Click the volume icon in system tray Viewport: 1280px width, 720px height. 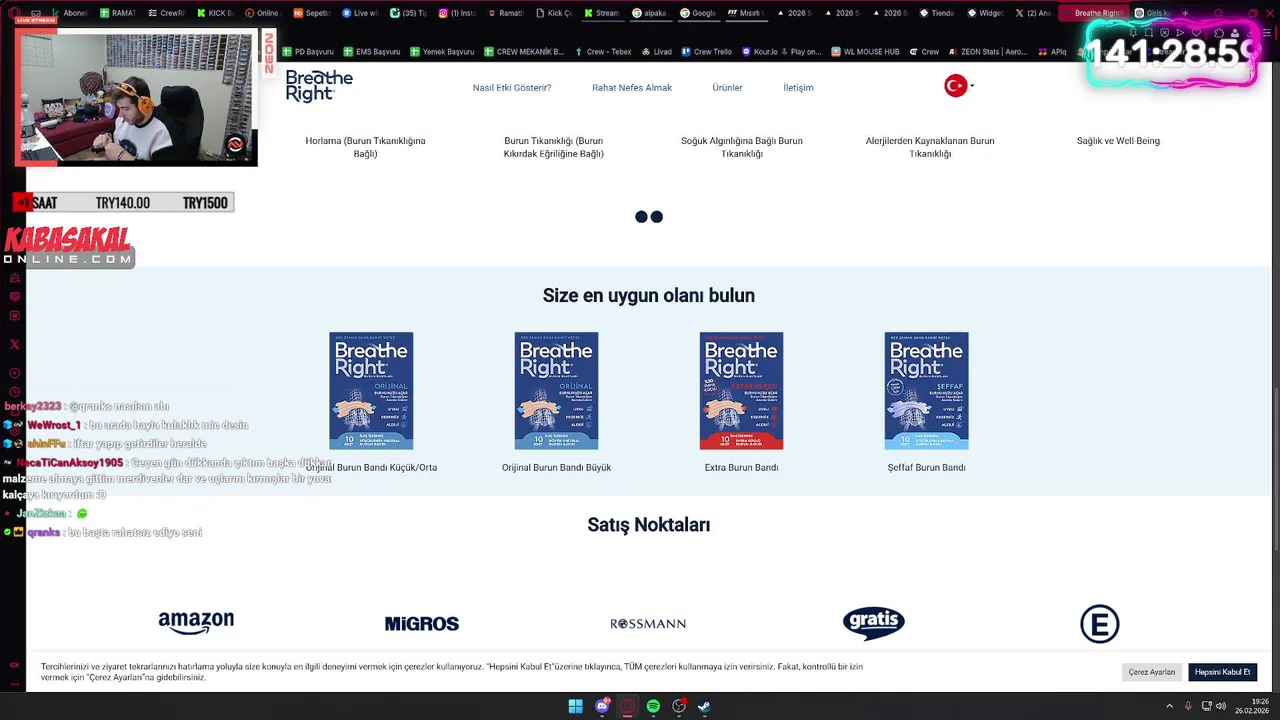point(1221,706)
